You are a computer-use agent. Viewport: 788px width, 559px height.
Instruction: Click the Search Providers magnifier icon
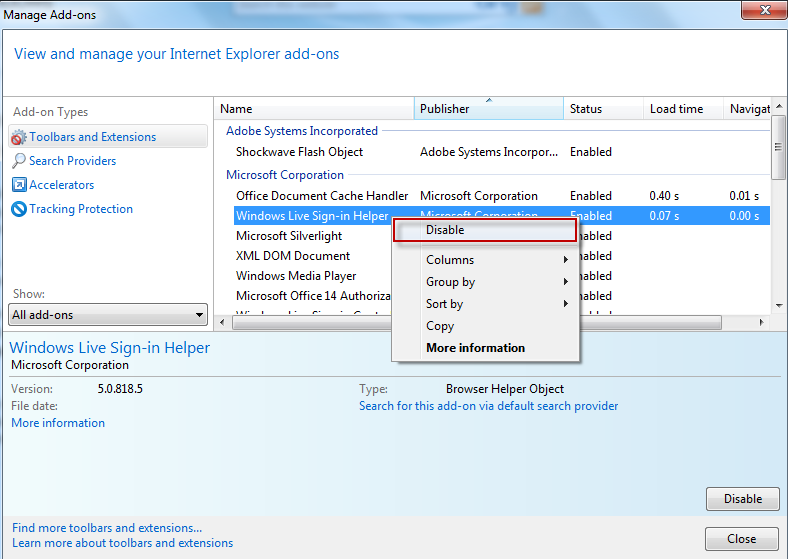coord(19,161)
